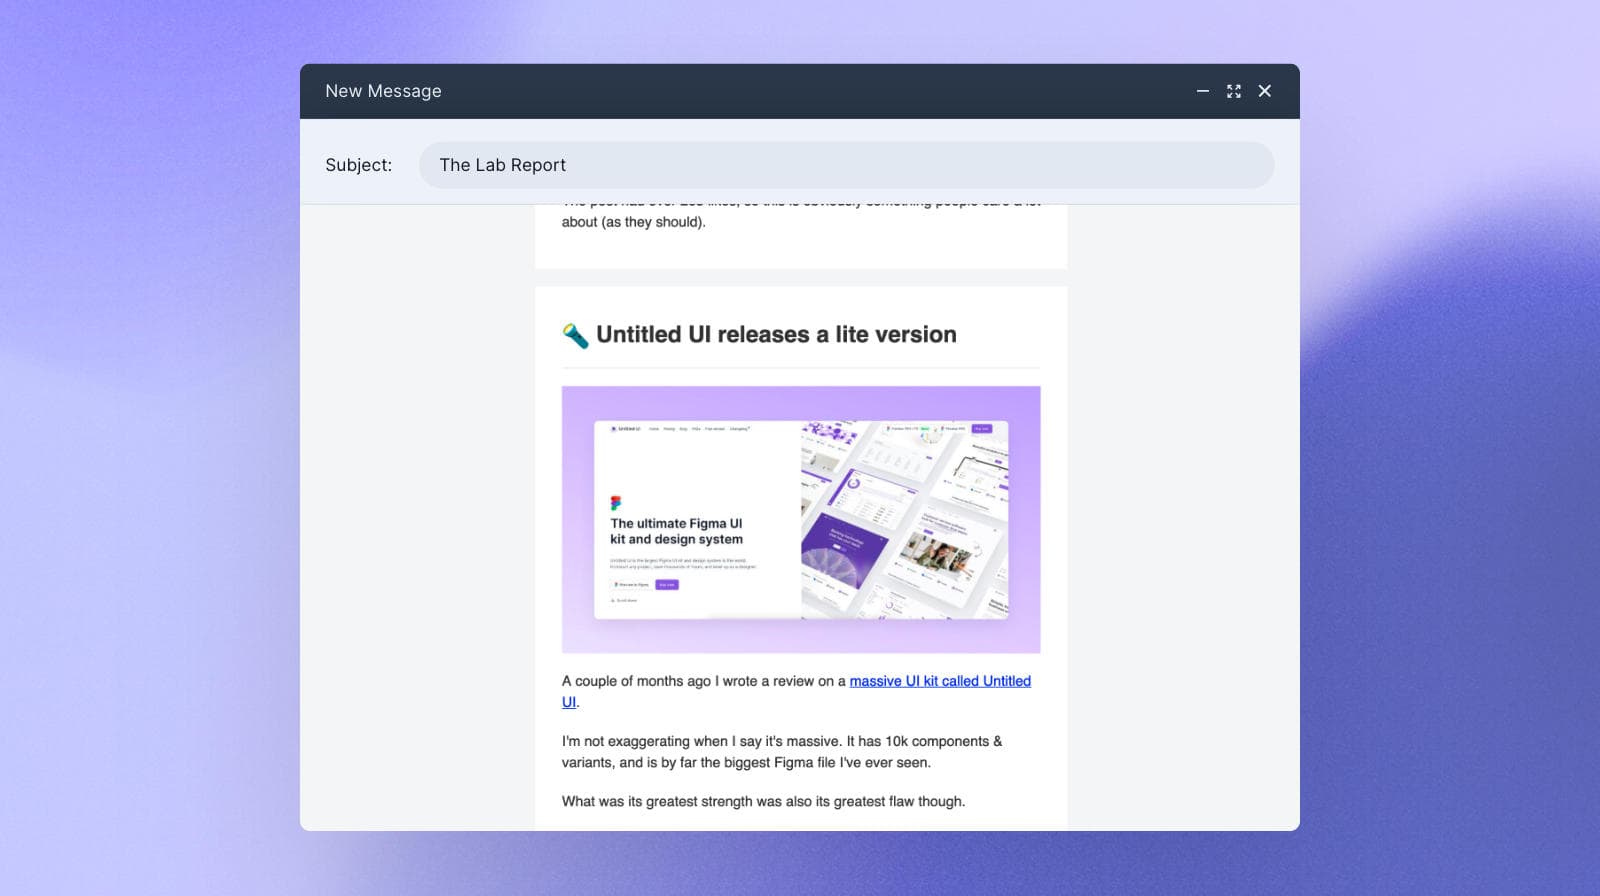Click 'The ultimate Figma UI kit' heading in image
The height and width of the screenshot is (896, 1600).
click(677, 531)
